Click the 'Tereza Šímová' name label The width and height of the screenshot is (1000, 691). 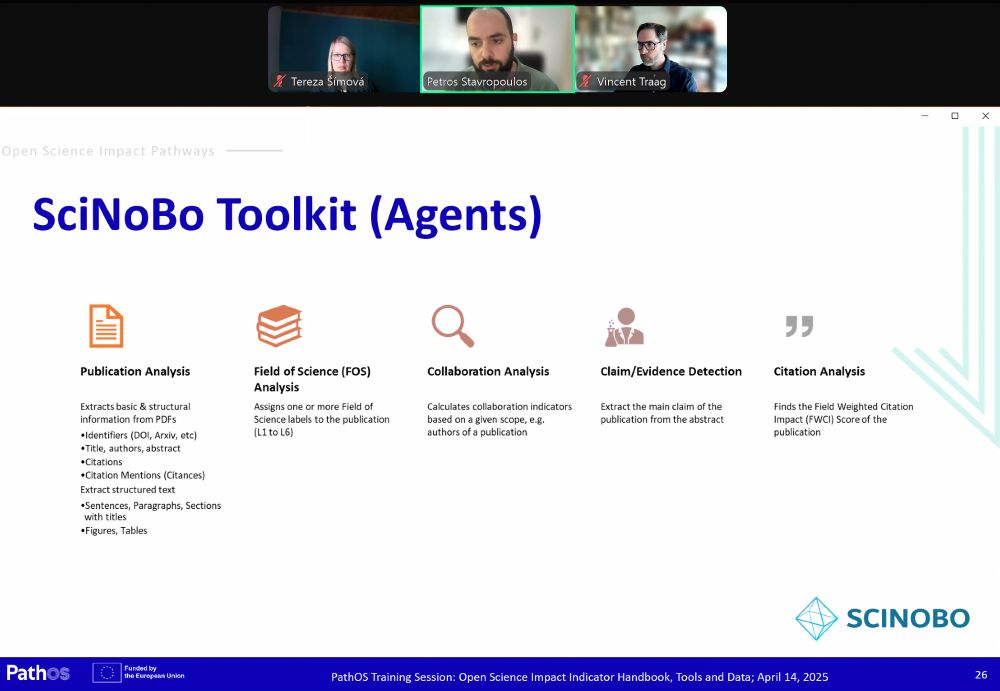click(x=327, y=82)
